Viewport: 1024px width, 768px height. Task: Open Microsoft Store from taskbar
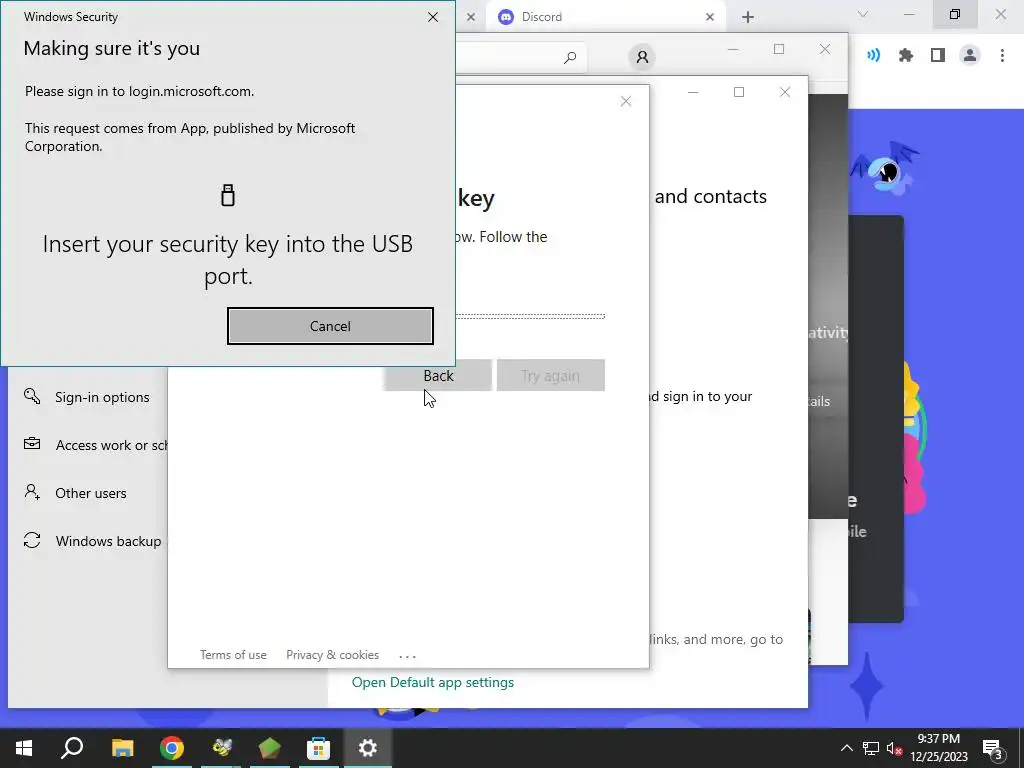coord(319,748)
